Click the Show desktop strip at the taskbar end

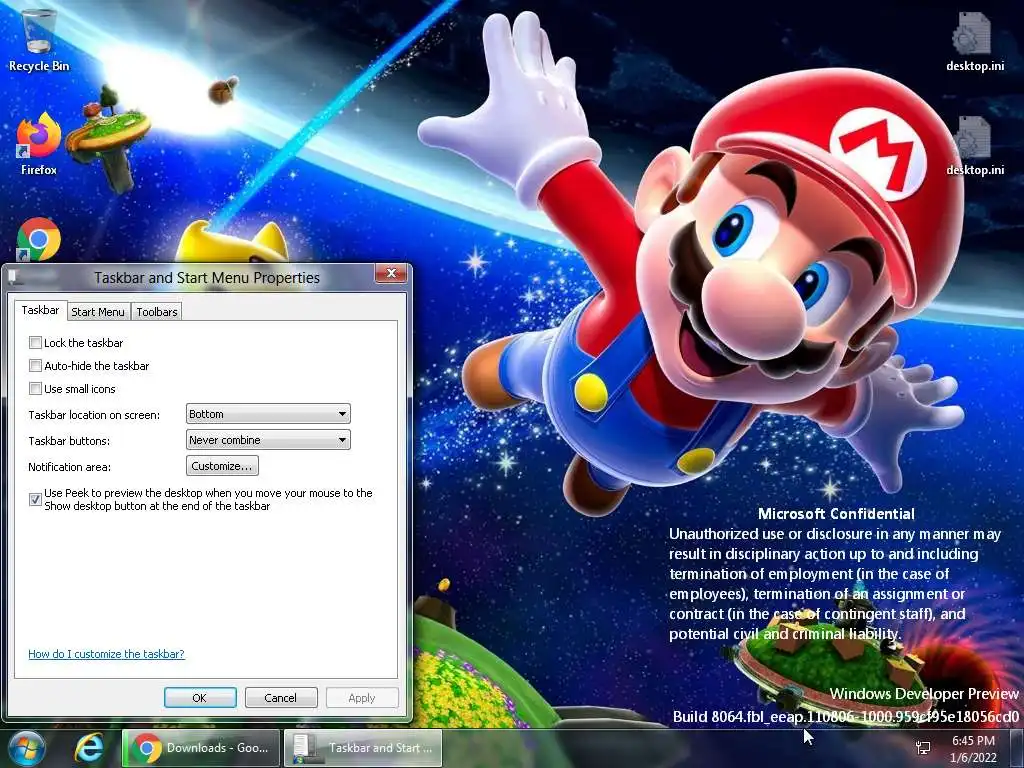click(x=1019, y=748)
